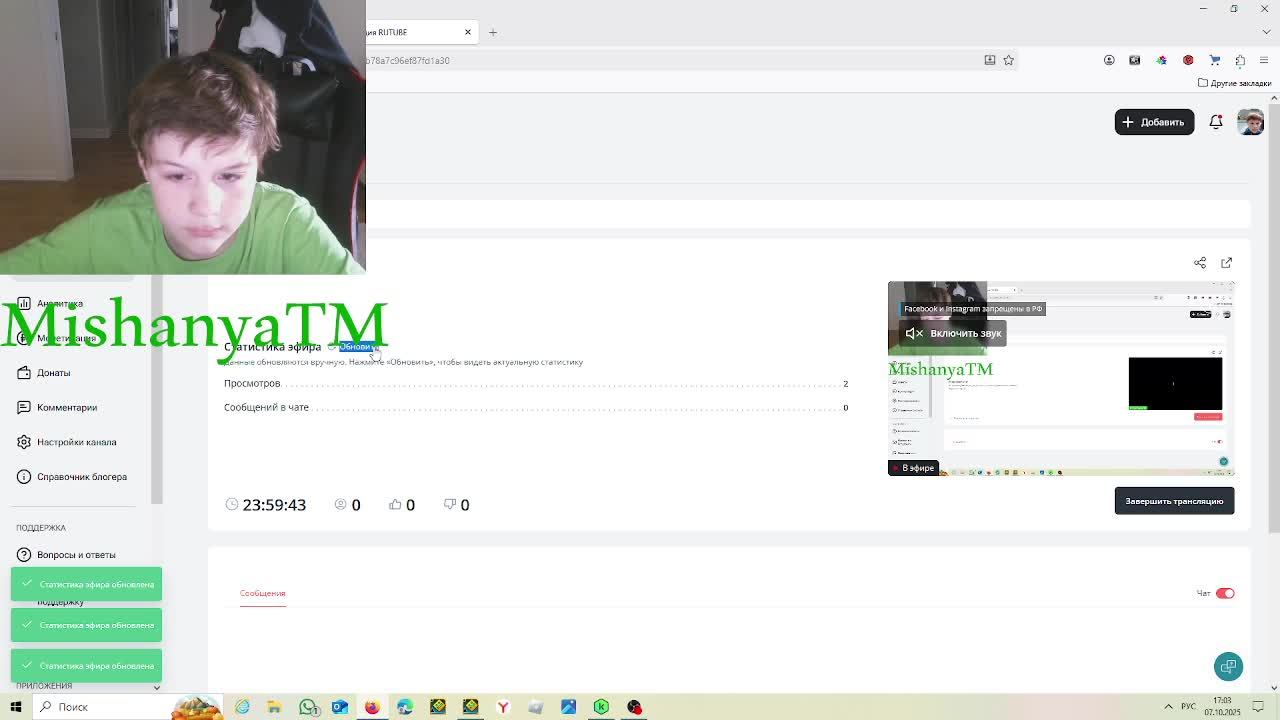Click the Сообщений в чате row
This screenshot has width=1280, height=720.
tap(536, 407)
